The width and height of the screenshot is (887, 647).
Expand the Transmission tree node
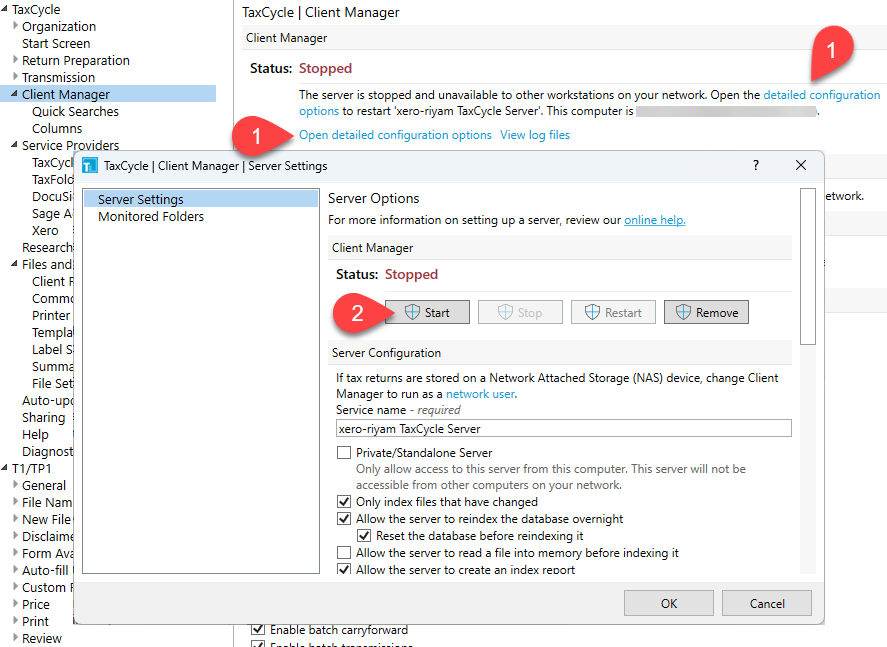tap(15, 77)
